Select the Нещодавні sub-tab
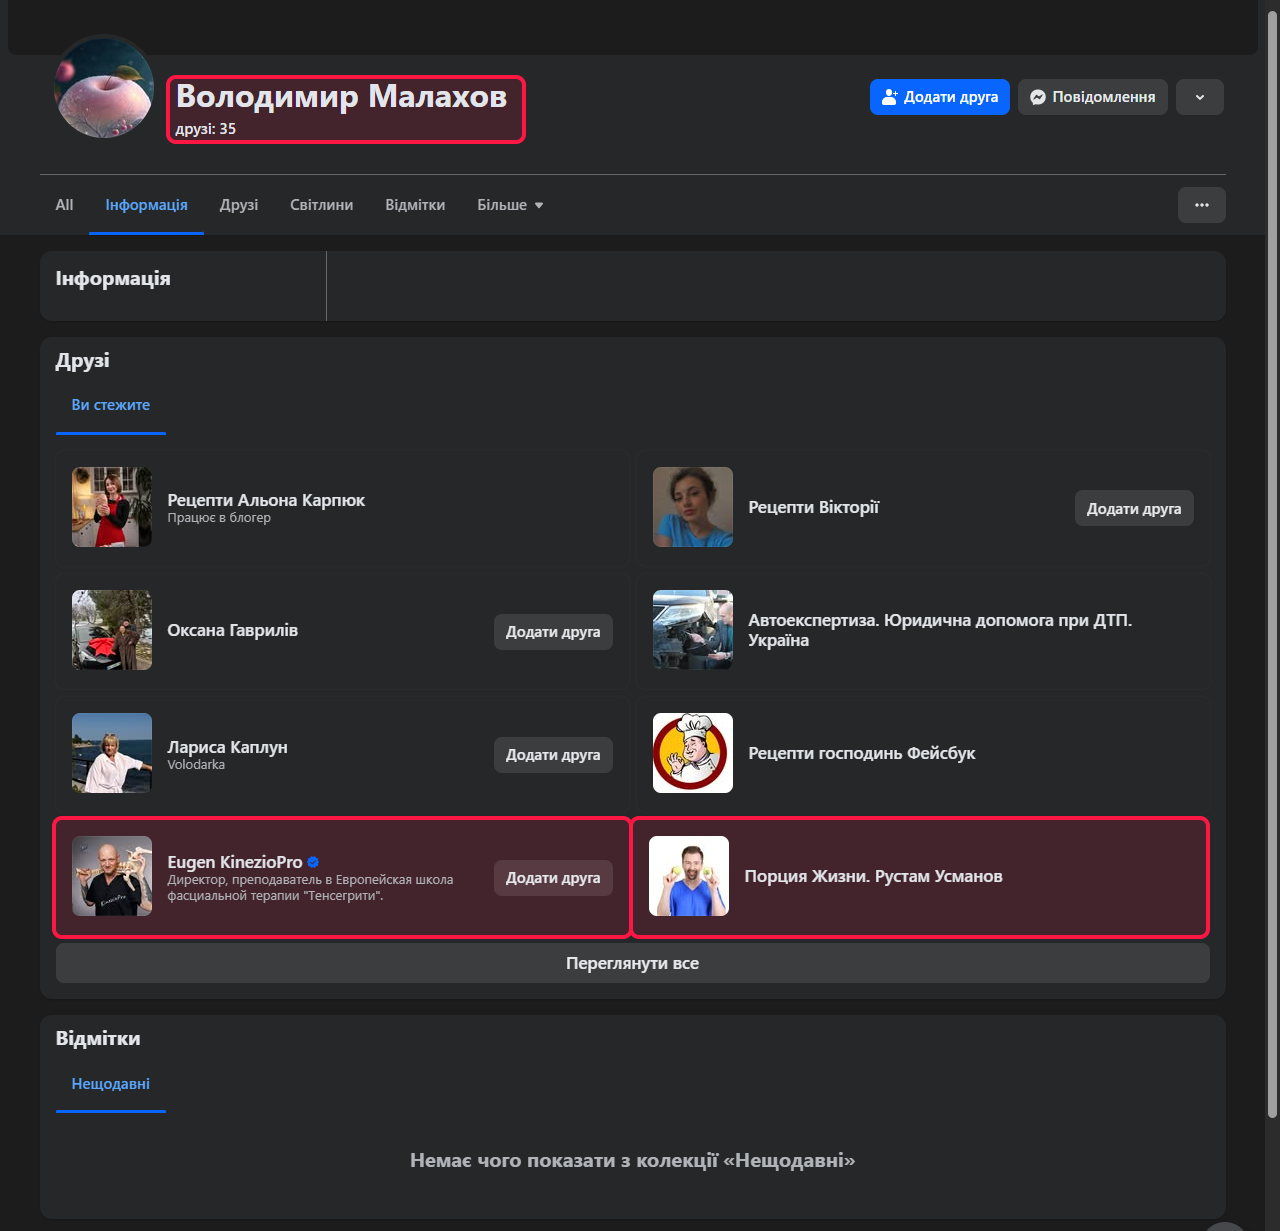This screenshot has height=1231, width=1280. tap(111, 1084)
